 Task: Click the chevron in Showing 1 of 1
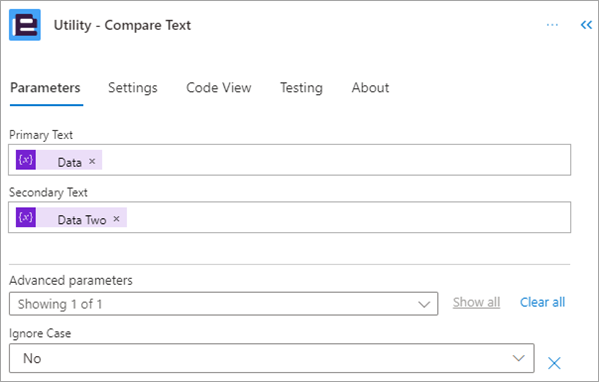tap(424, 304)
